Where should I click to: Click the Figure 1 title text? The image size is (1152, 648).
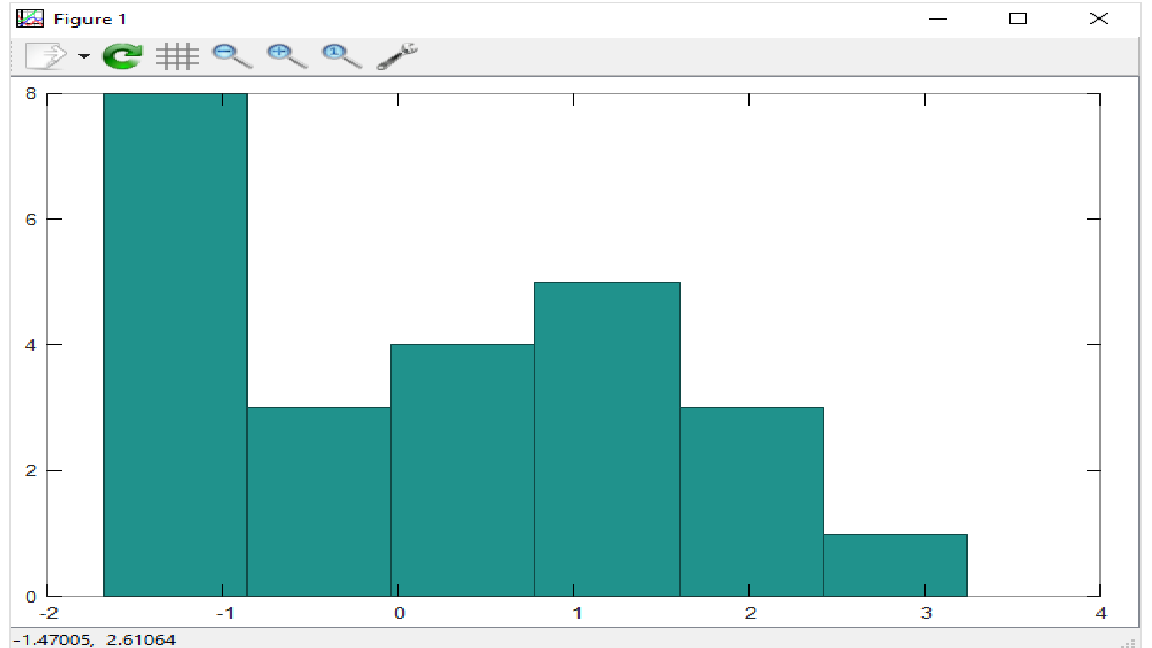[x=90, y=19]
